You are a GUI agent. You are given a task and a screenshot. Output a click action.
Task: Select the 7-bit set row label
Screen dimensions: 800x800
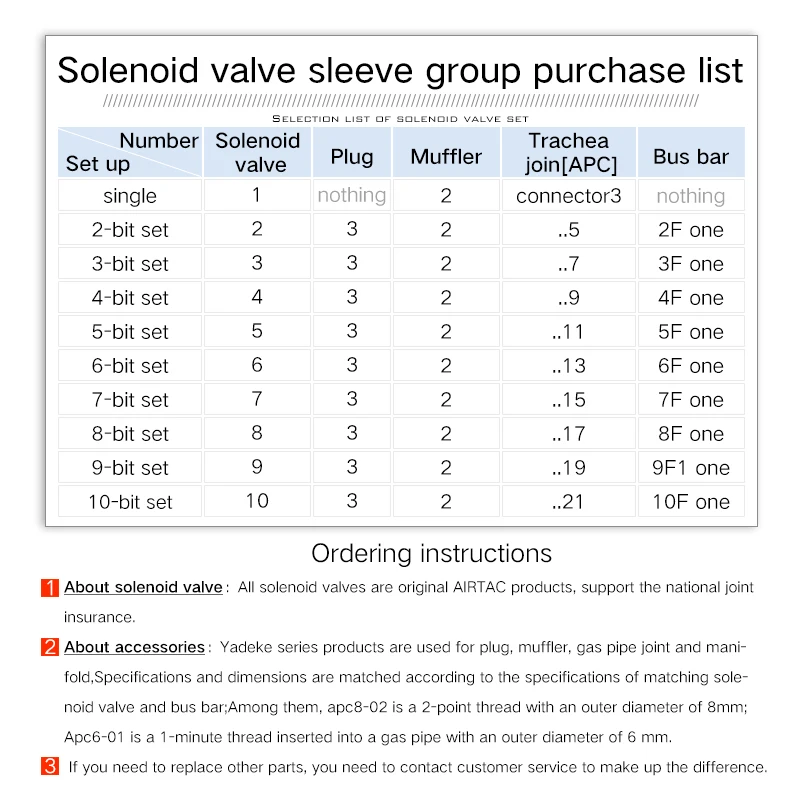tap(130, 400)
